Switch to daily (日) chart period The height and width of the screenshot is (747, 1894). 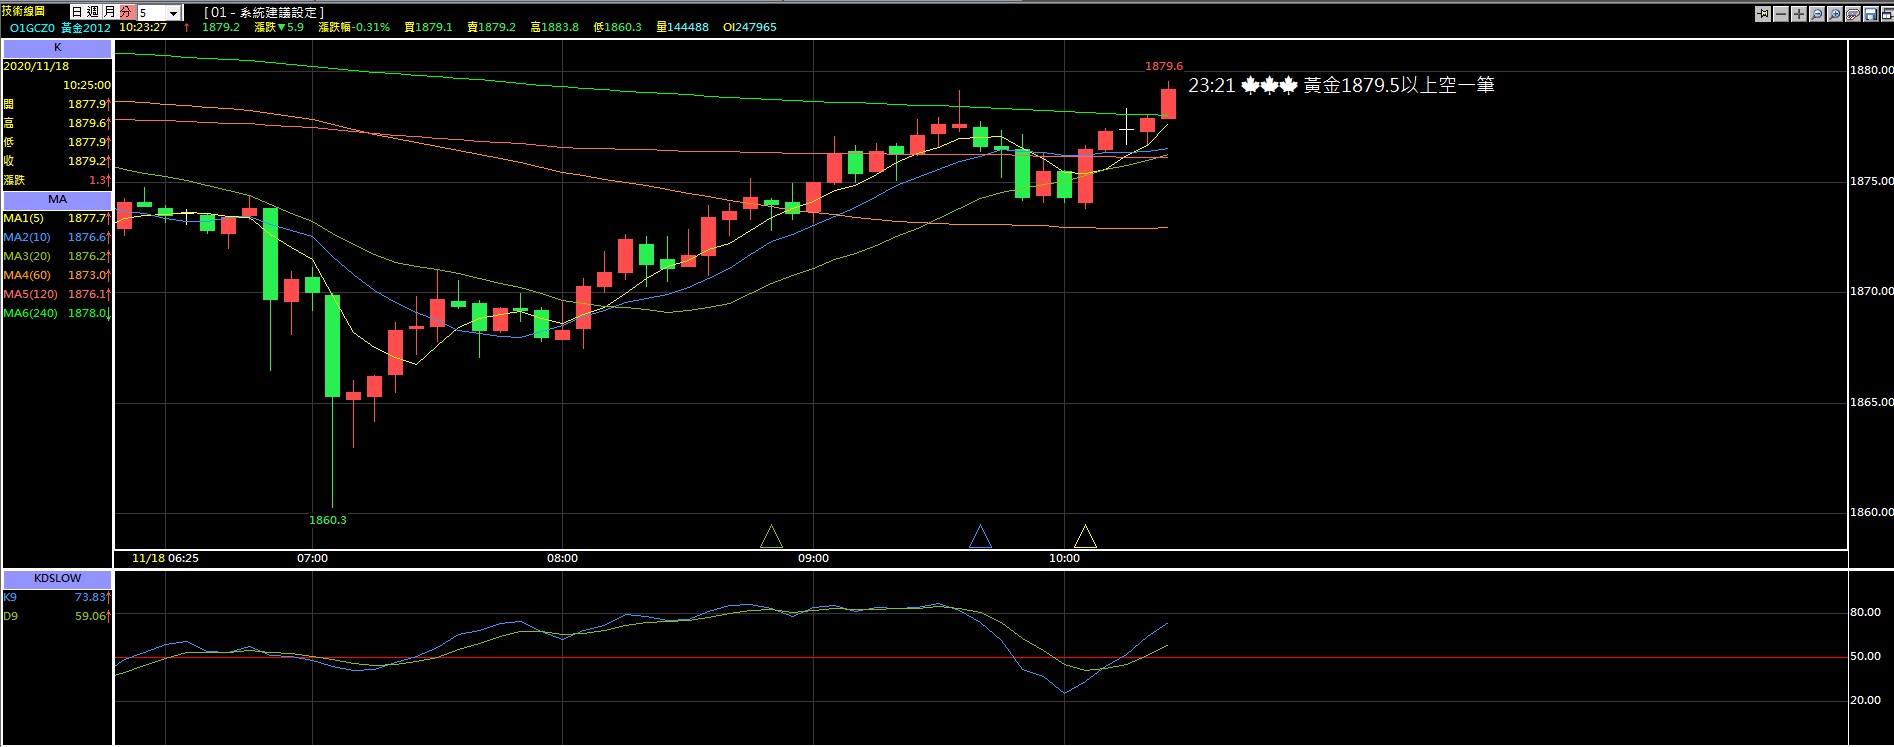pos(77,12)
